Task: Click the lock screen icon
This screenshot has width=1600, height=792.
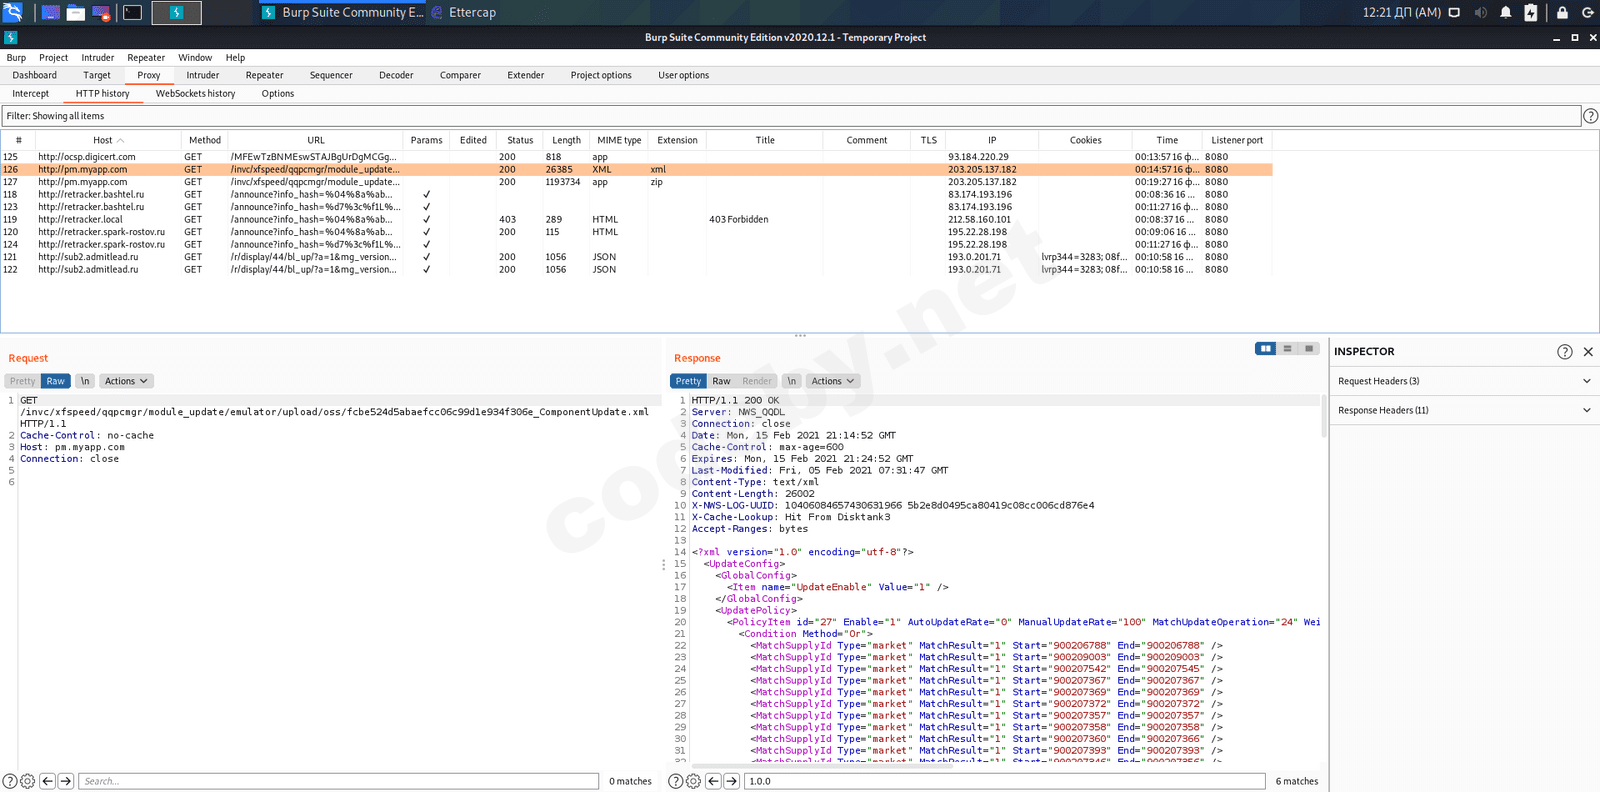Action: pos(1562,12)
